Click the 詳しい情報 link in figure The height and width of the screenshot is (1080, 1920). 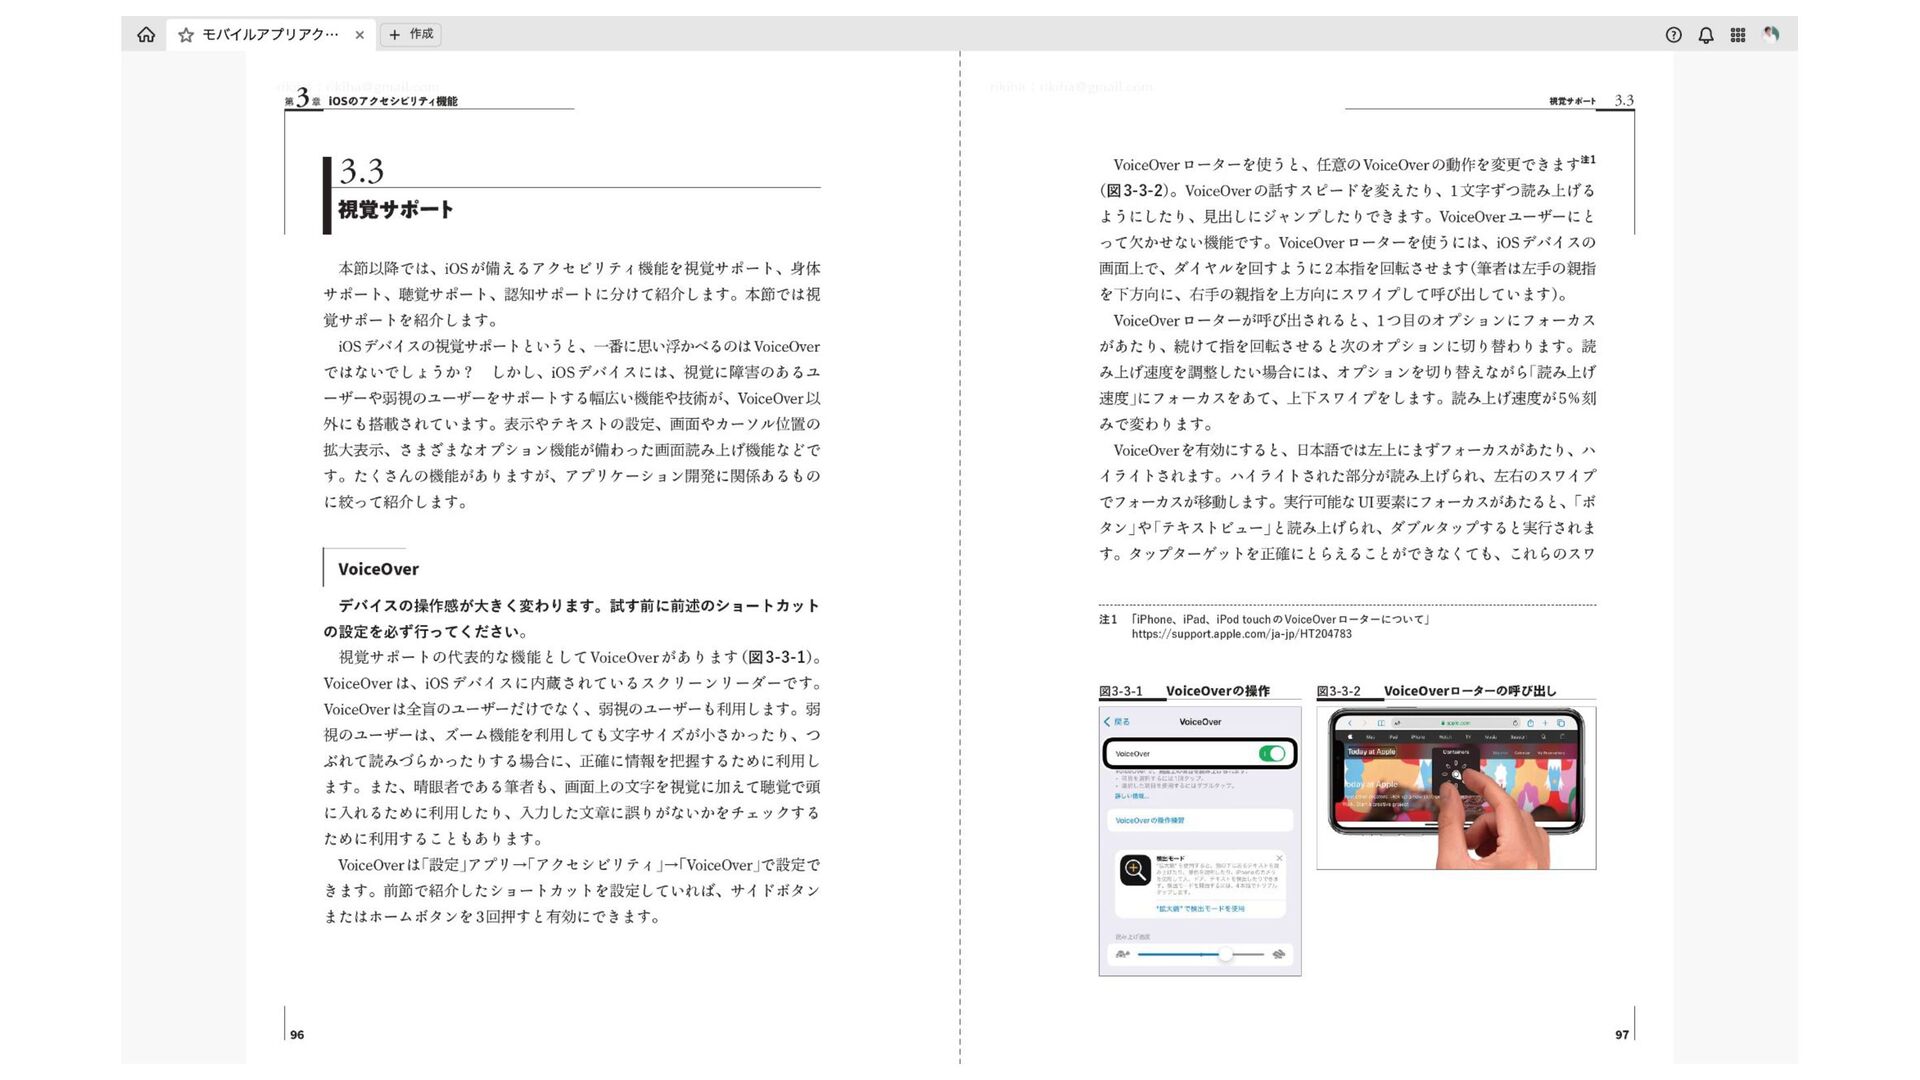click(x=1131, y=796)
